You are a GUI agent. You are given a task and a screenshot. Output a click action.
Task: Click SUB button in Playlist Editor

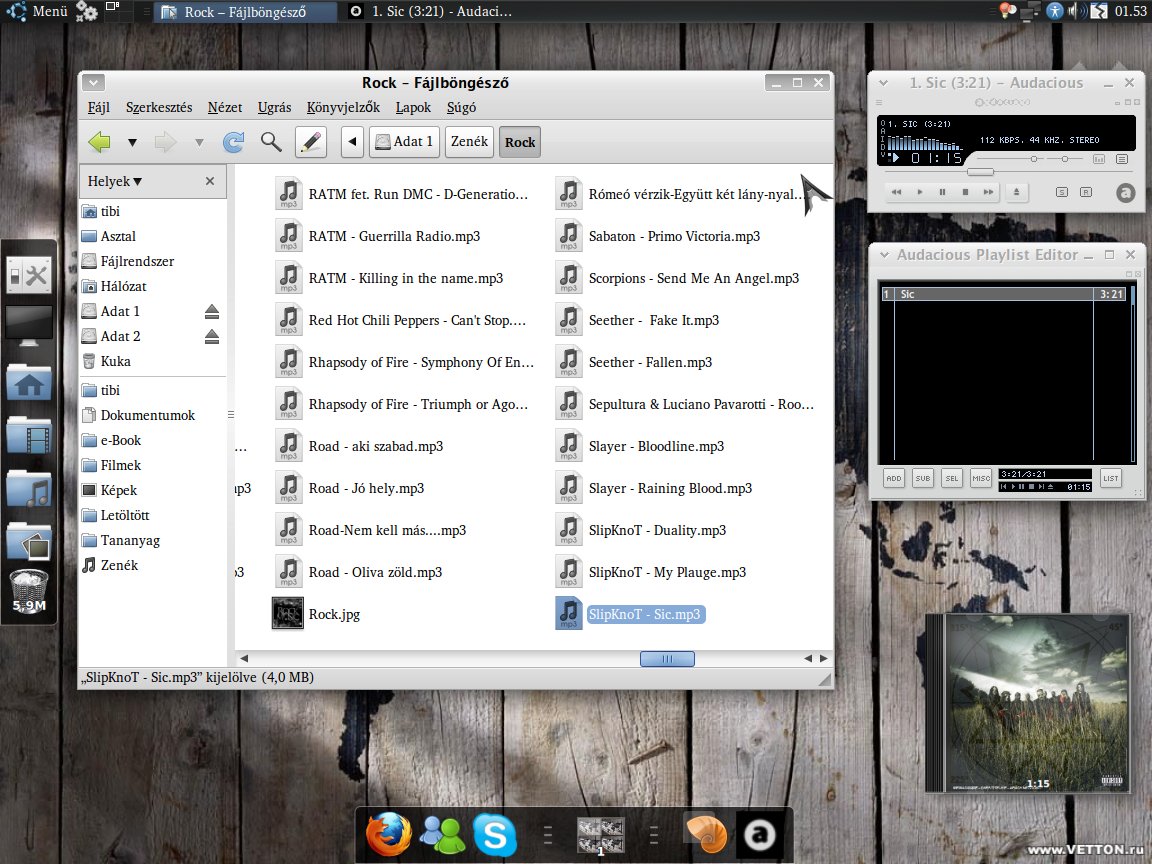point(923,478)
